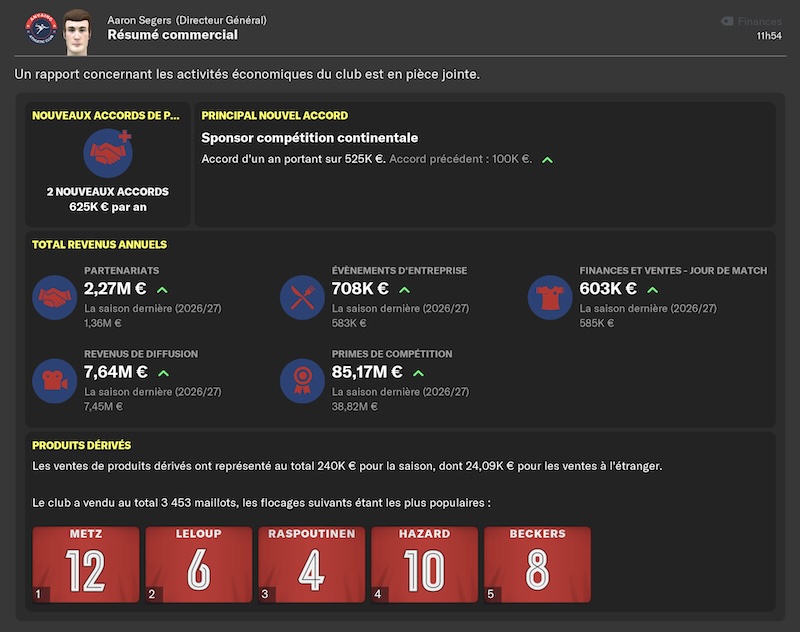
Task: Click the 'PRIMES DE COMPÉTITION' label
Action: tap(392, 354)
